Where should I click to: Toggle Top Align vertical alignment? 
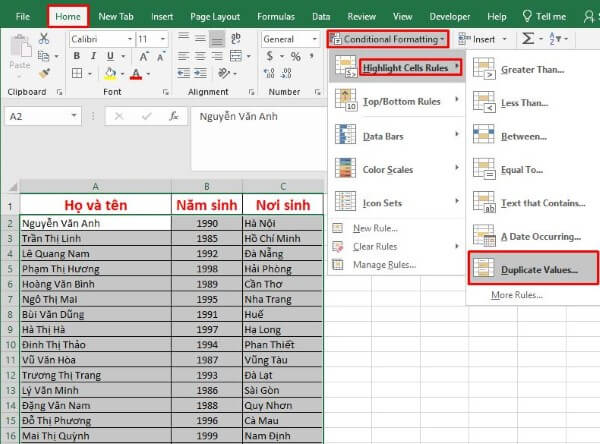click(184, 37)
